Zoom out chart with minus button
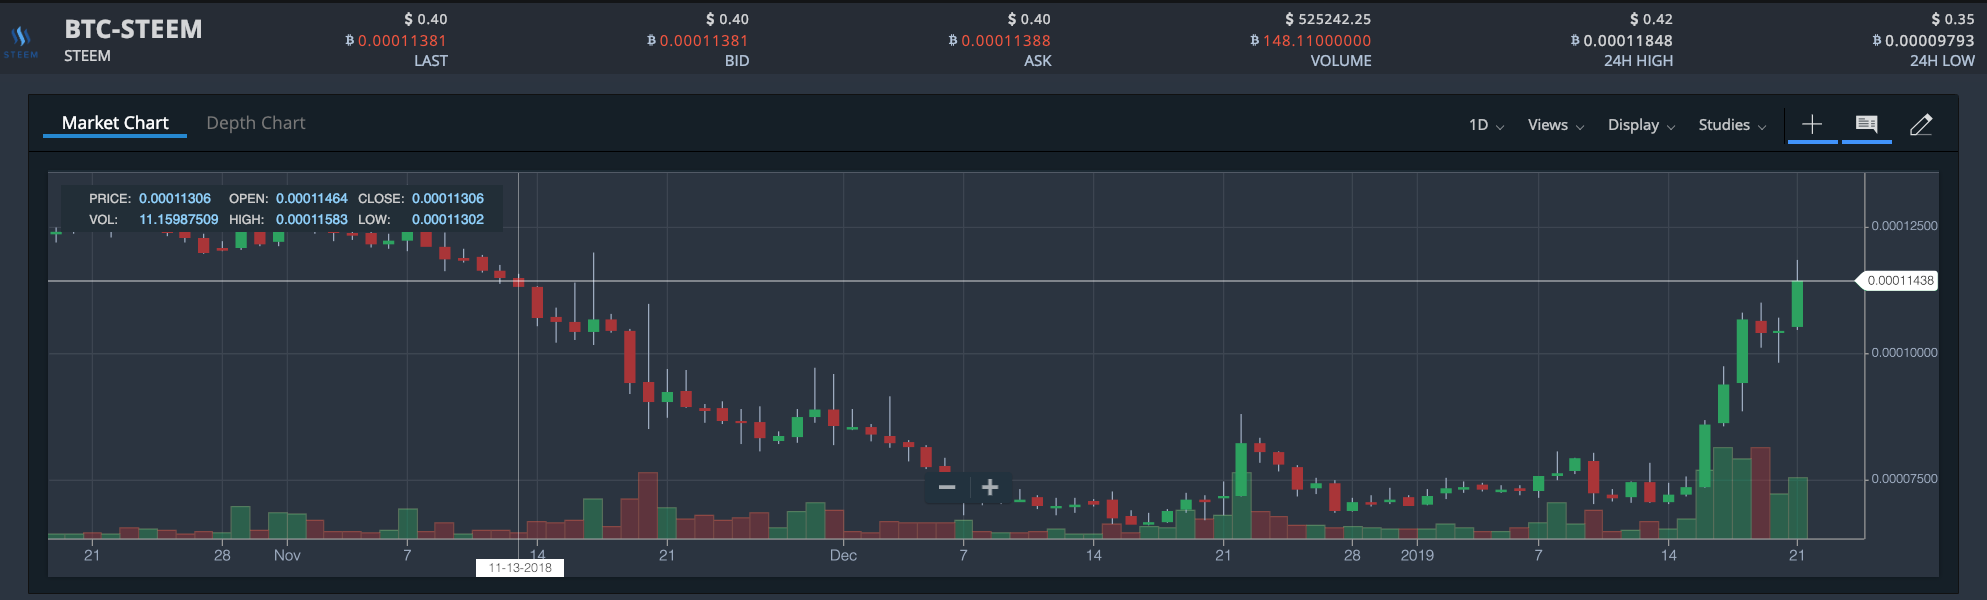This screenshot has height=600, width=1987. (947, 487)
